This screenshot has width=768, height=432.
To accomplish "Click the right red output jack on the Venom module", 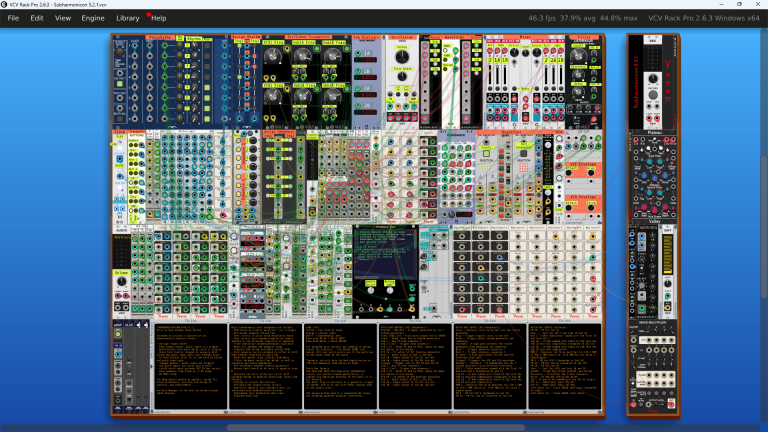I will 657,118.
